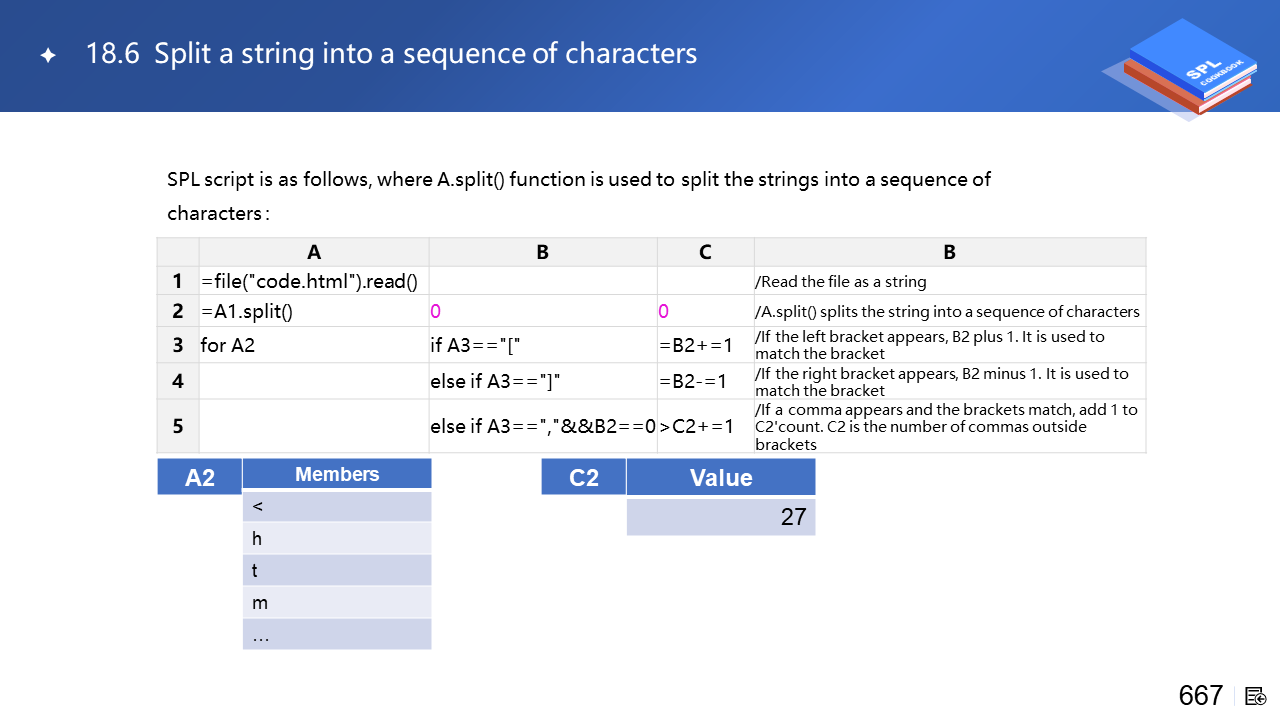Select the "h" member row

coord(336,538)
